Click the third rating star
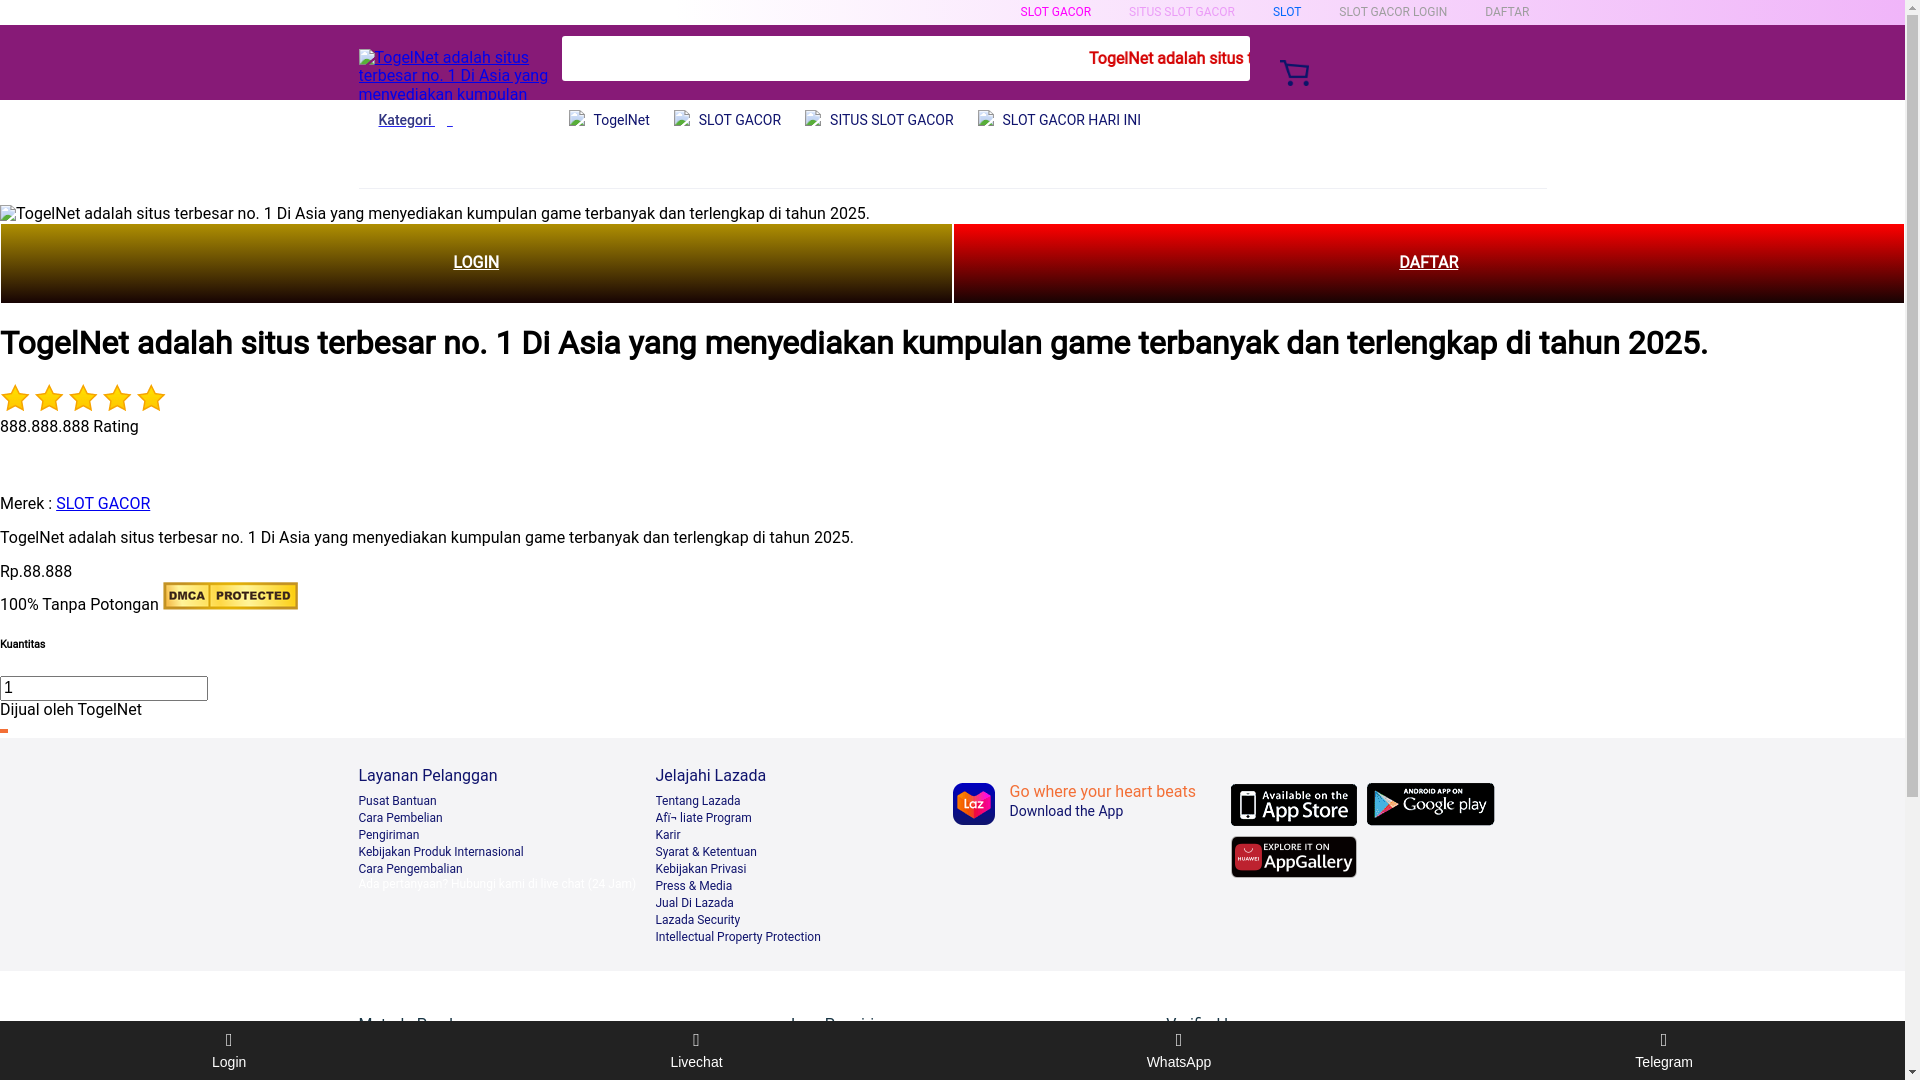 click(83, 398)
